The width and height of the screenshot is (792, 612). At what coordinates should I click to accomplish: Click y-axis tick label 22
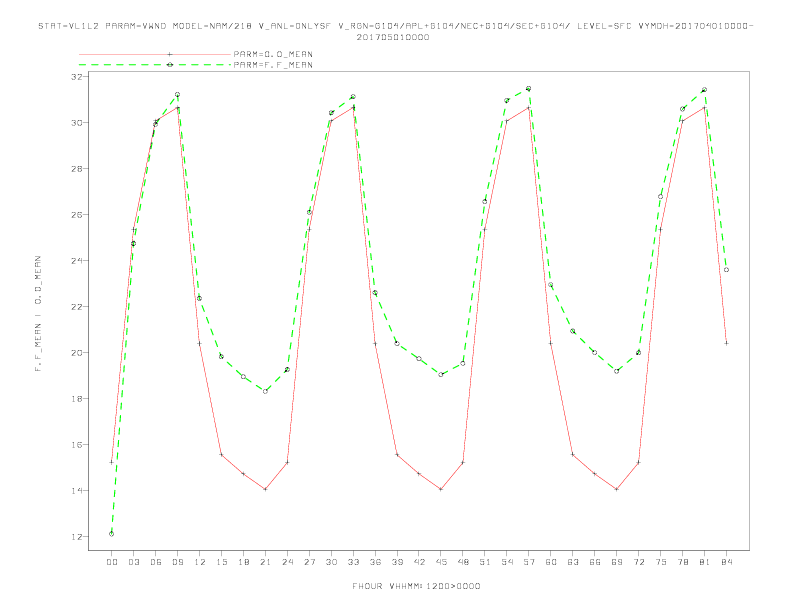(77, 307)
